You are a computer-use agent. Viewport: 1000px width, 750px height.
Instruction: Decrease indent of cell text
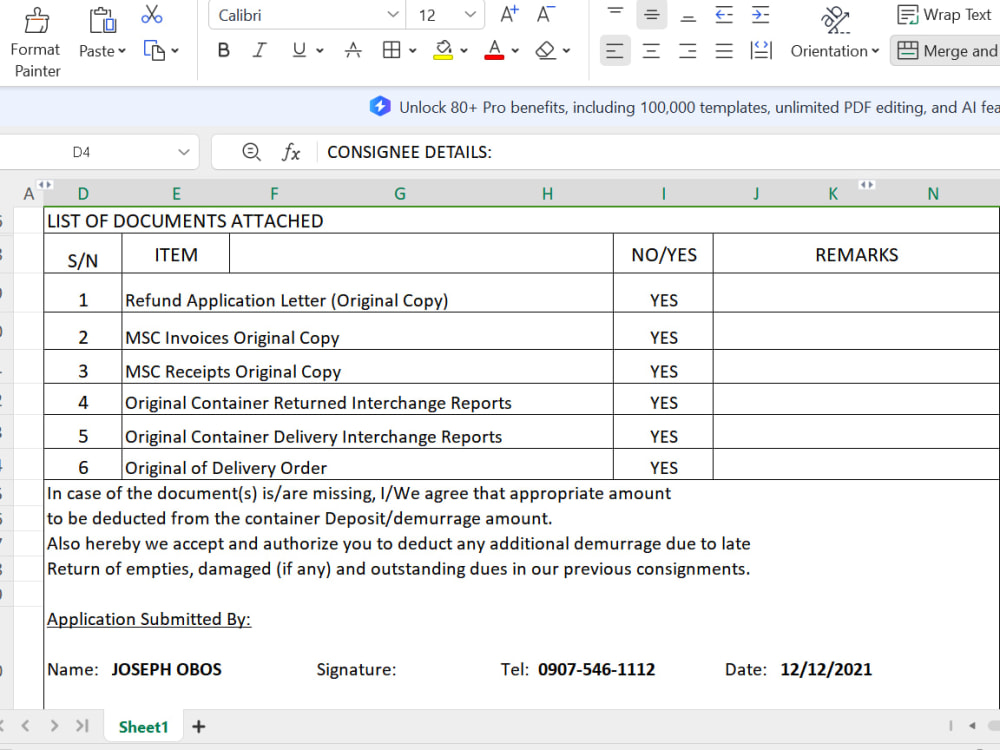coord(724,15)
